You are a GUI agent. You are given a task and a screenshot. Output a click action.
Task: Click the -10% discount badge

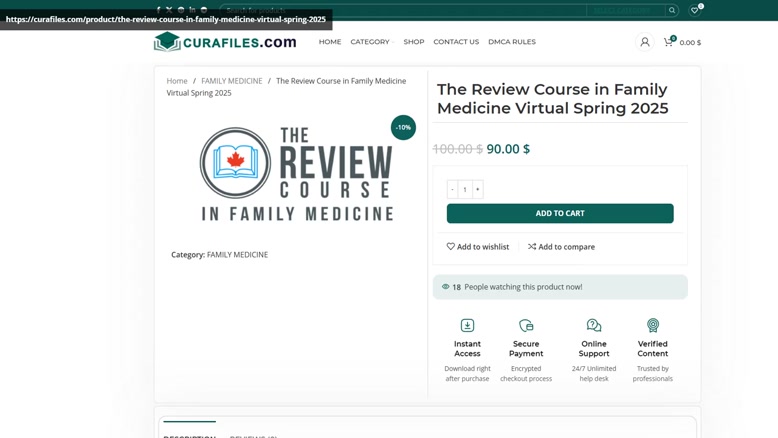(403, 127)
